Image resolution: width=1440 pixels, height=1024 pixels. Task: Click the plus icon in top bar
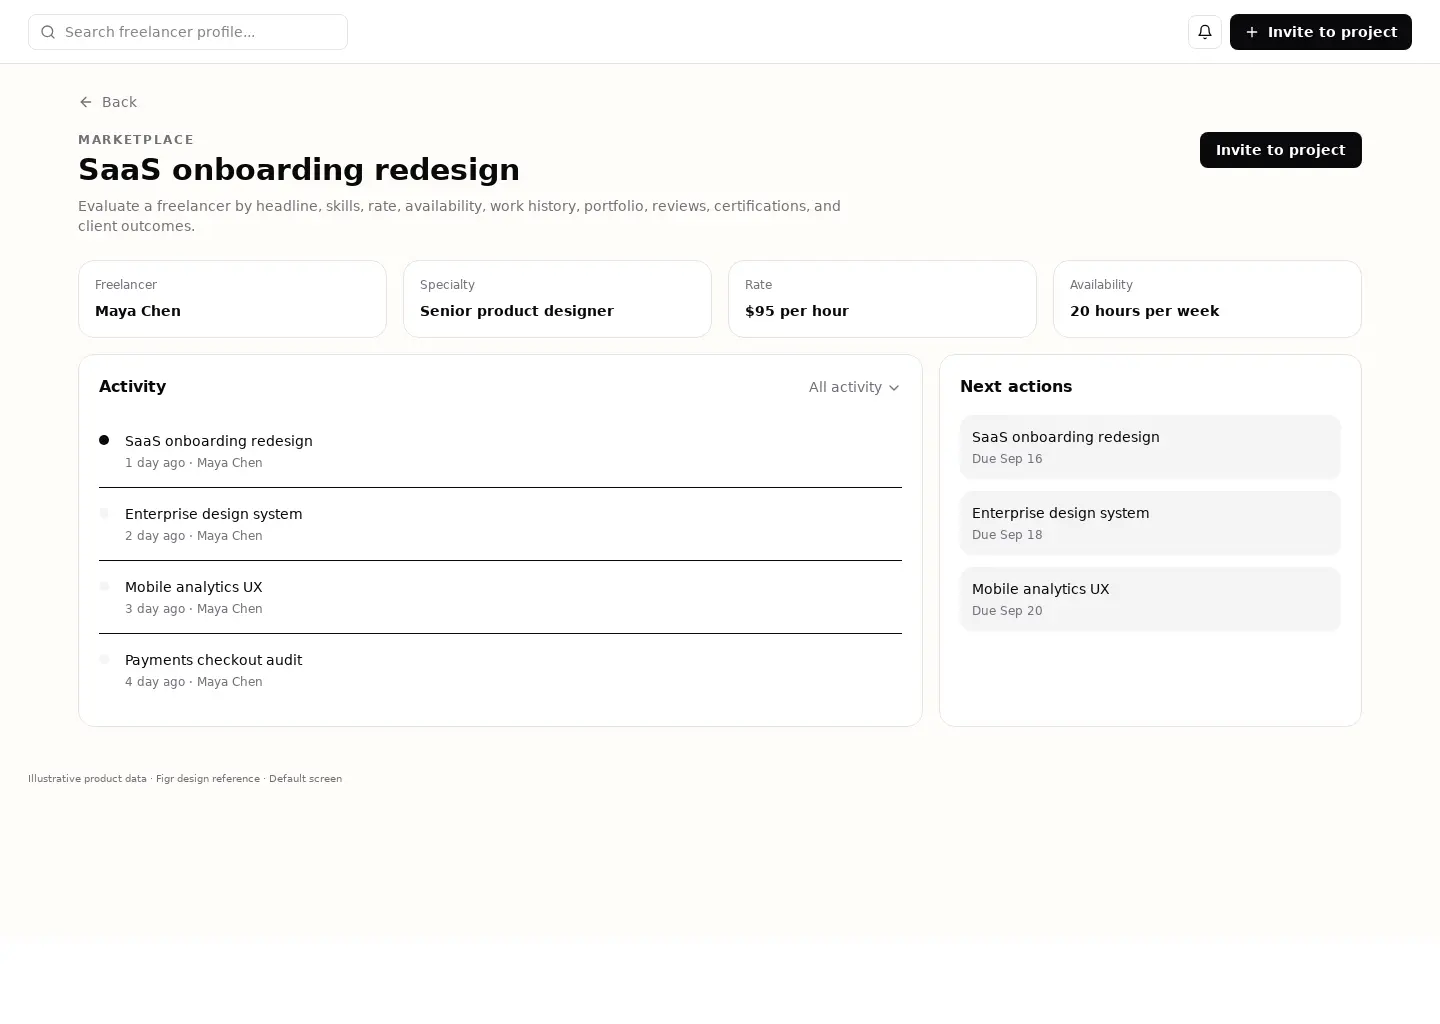(1252, 32)
